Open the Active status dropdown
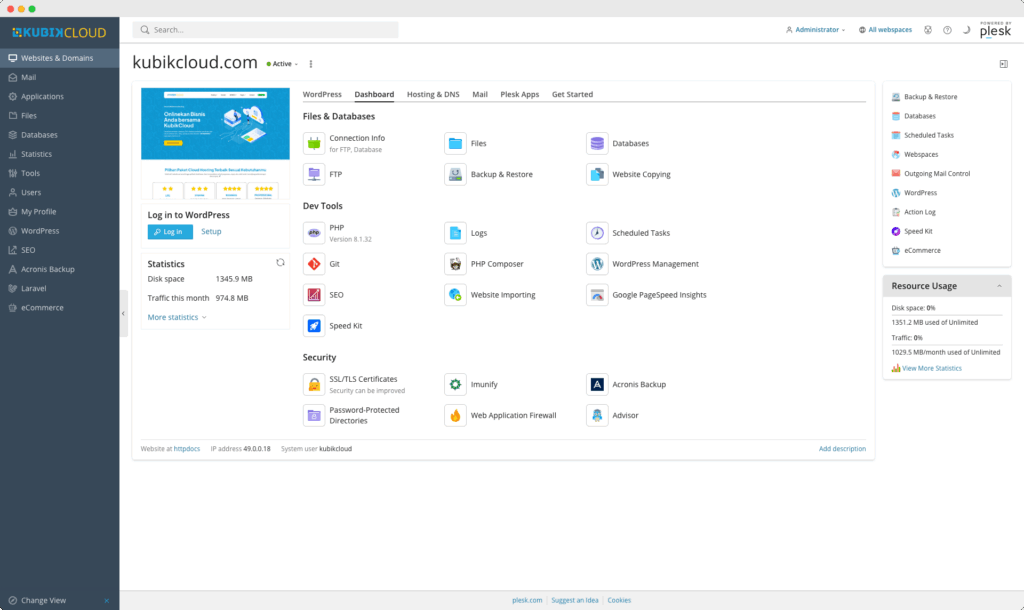 [282, 64]
